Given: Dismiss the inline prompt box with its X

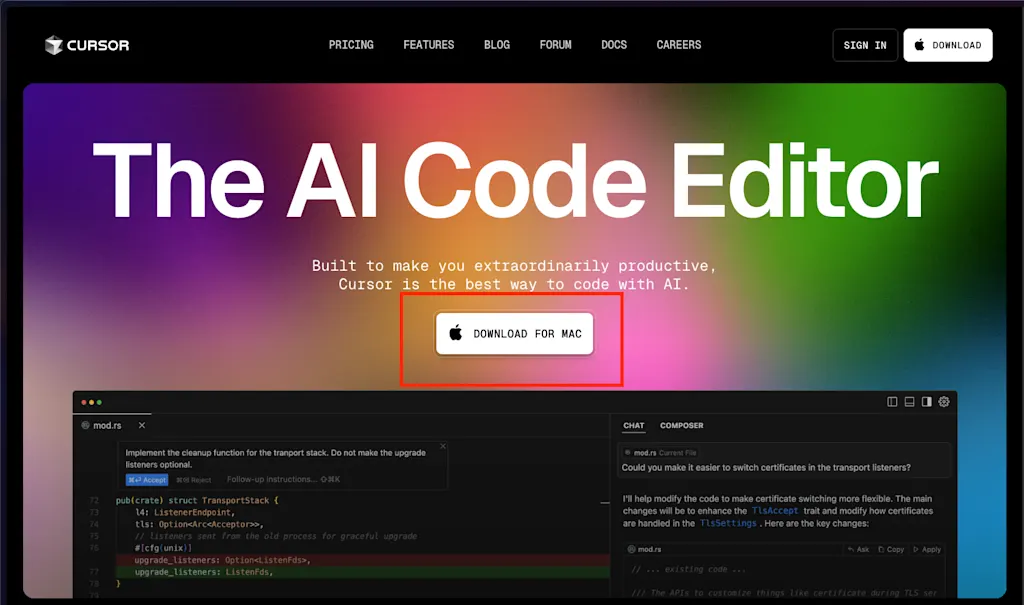Looking at the screenshot, I should point(443,446).
